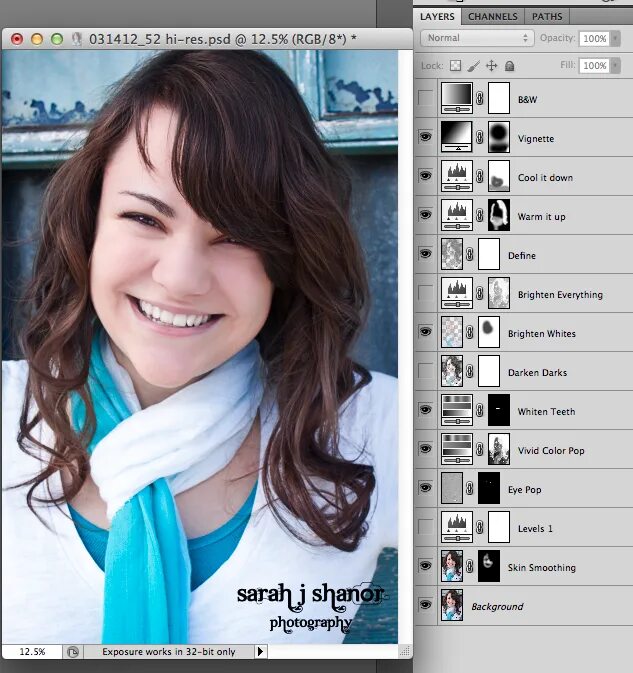Switch to the Channels tab
Viewport: 633px width, 673px height.
coord(493,17)
